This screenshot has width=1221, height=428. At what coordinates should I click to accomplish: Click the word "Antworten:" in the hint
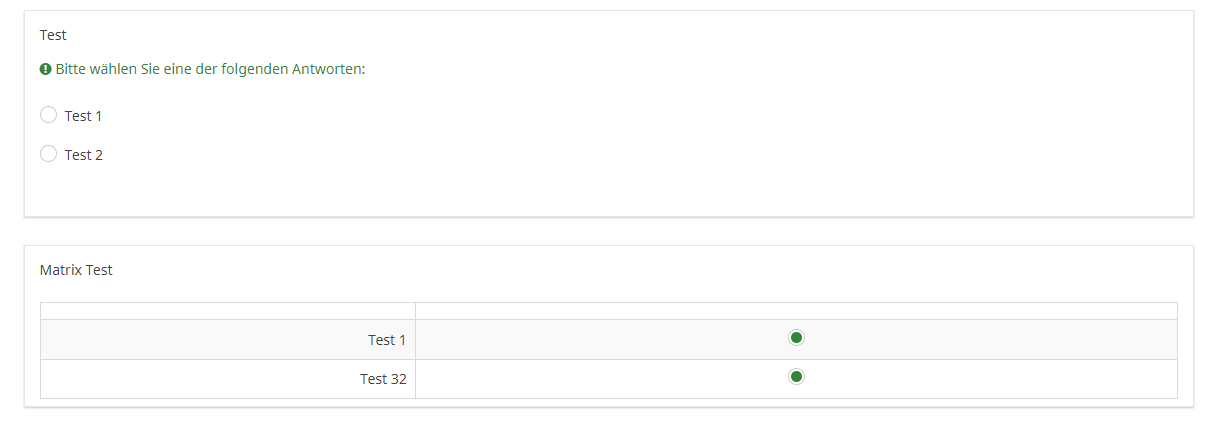tap(328, 70)
